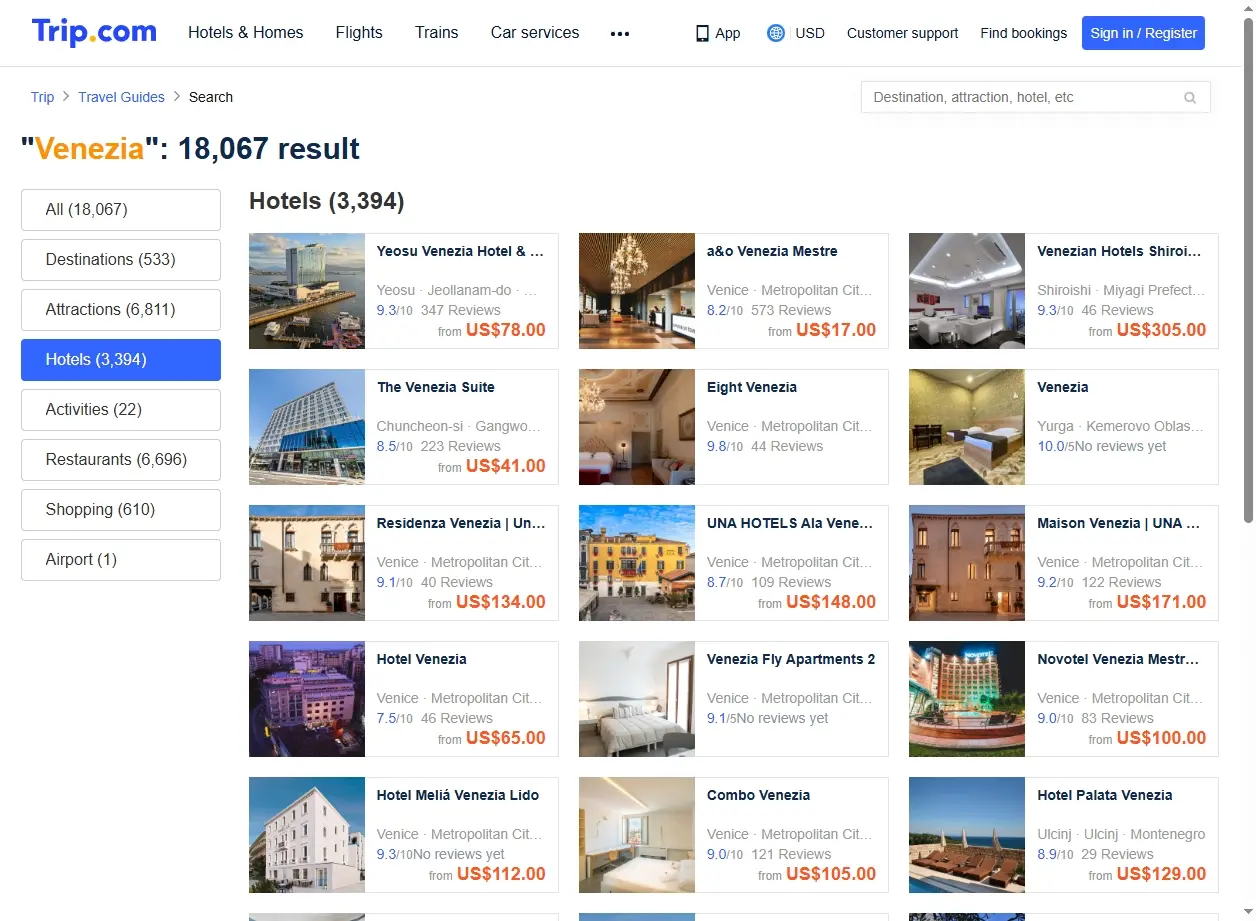Select the Activities (22) filter

(x=121, y=410)
